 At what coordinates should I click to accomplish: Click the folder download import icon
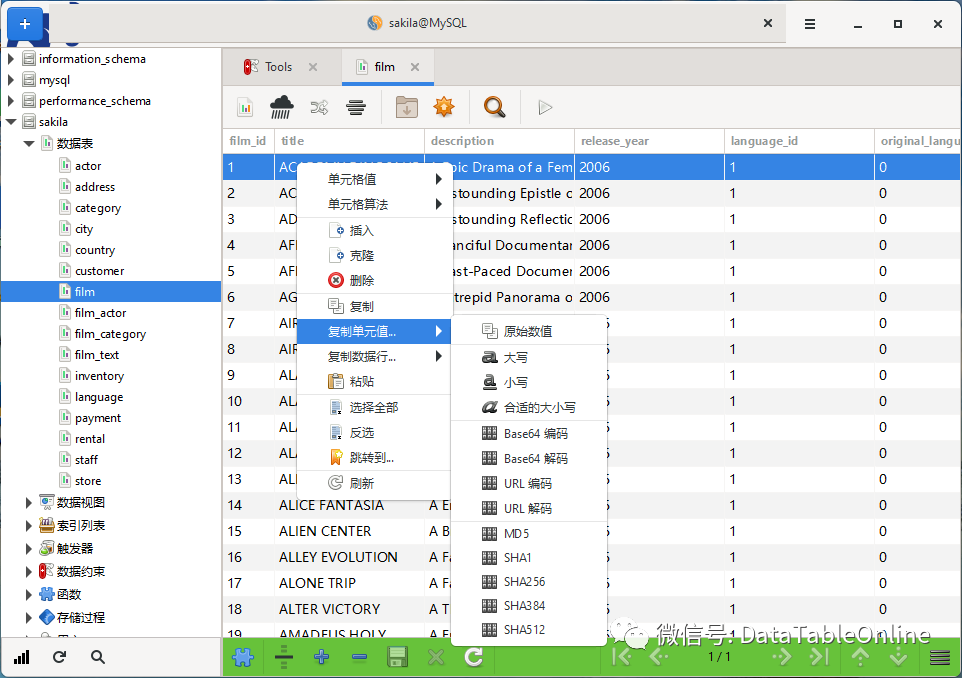click(407, 107)
